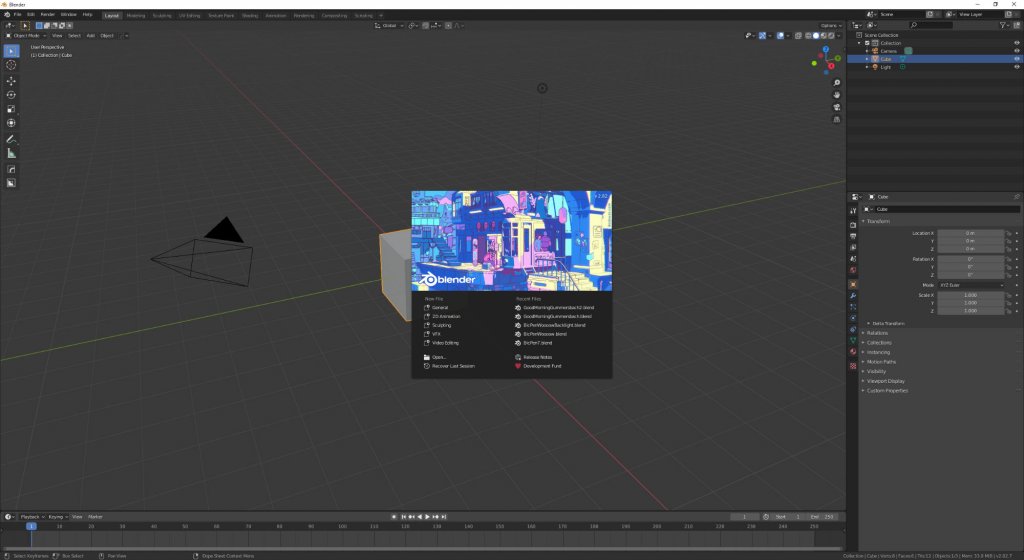
Task: Click the zoom magnifier icon in the viewport
Action: tap(836, 83)
